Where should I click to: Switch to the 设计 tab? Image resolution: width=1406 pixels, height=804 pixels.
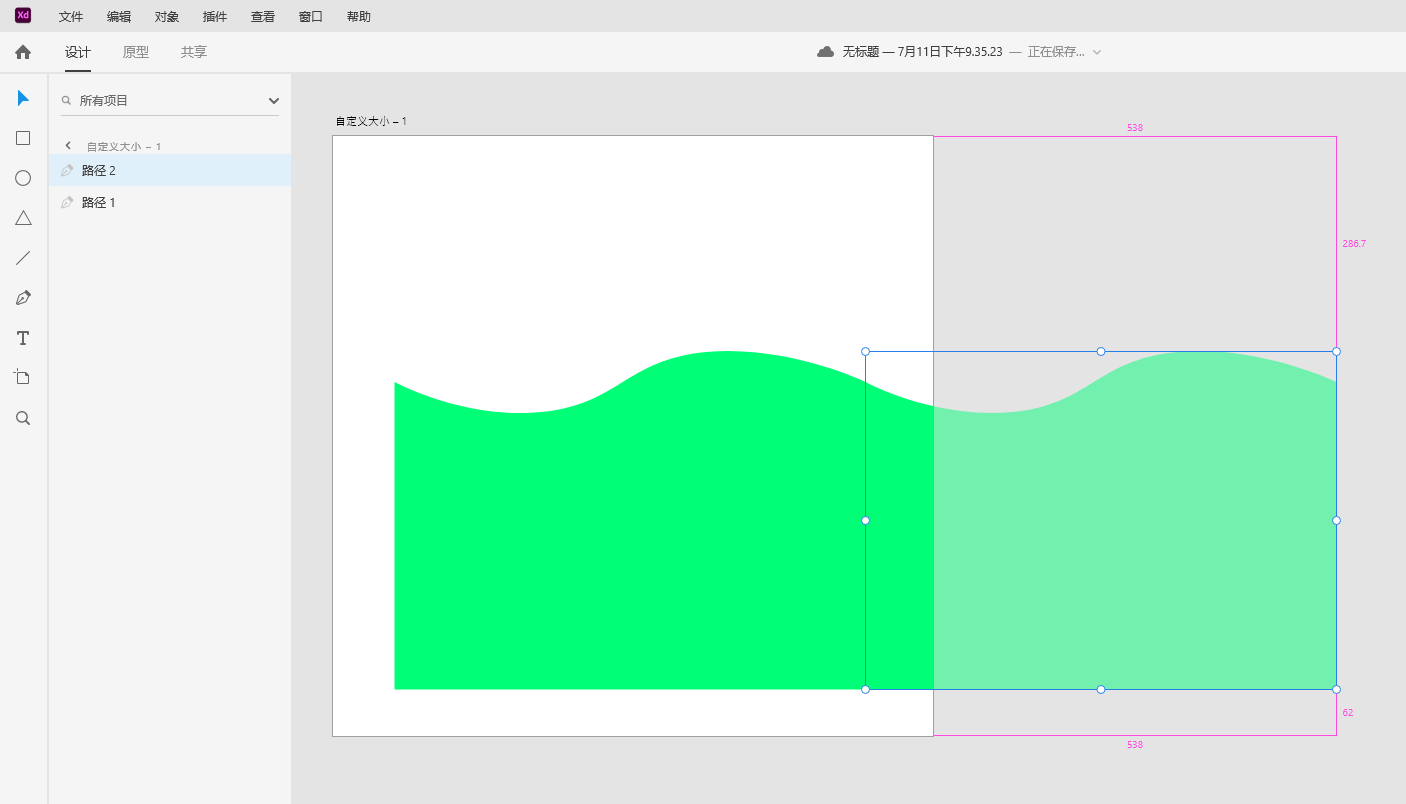point(78,52)
